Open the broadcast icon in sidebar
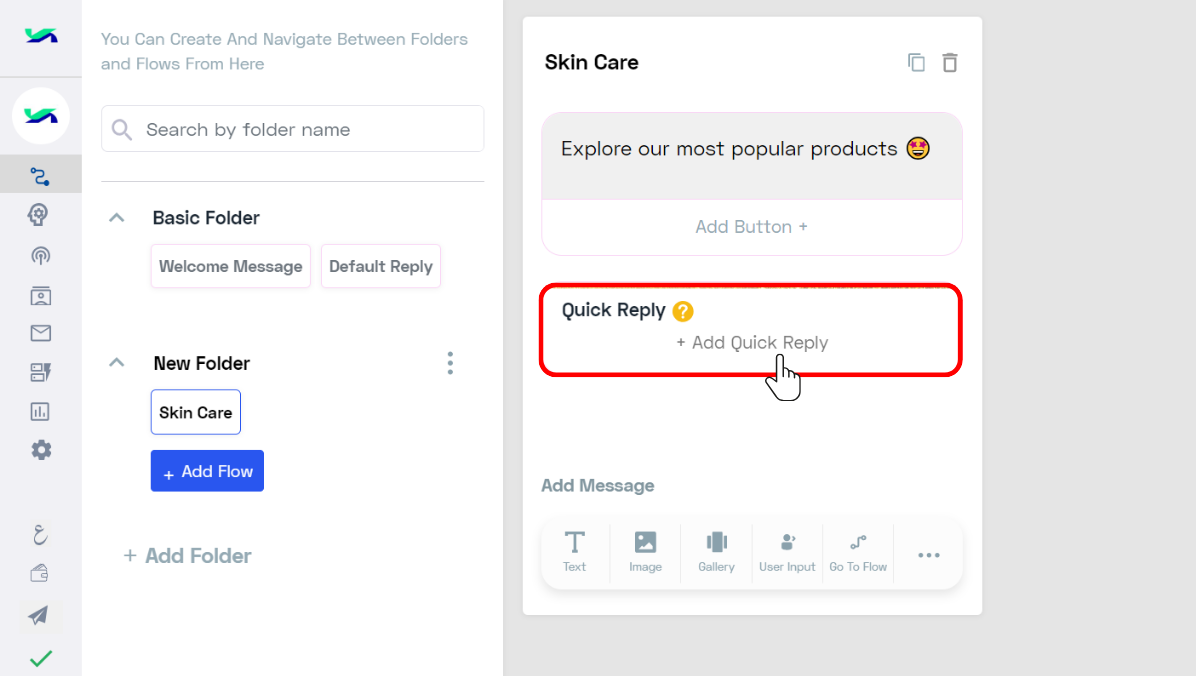Screen dimensions: 1196x676 pyautogui.click(x=40, y=256)
